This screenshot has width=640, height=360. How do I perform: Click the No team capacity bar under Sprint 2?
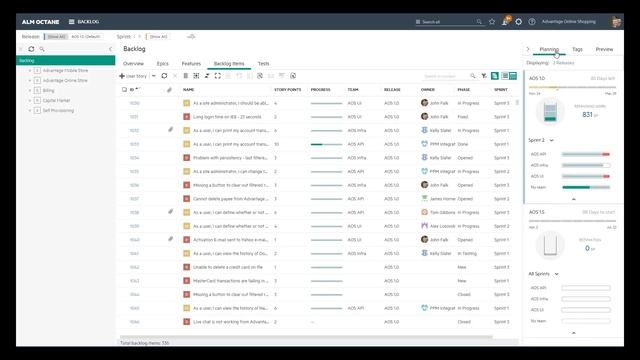(586, 187)
